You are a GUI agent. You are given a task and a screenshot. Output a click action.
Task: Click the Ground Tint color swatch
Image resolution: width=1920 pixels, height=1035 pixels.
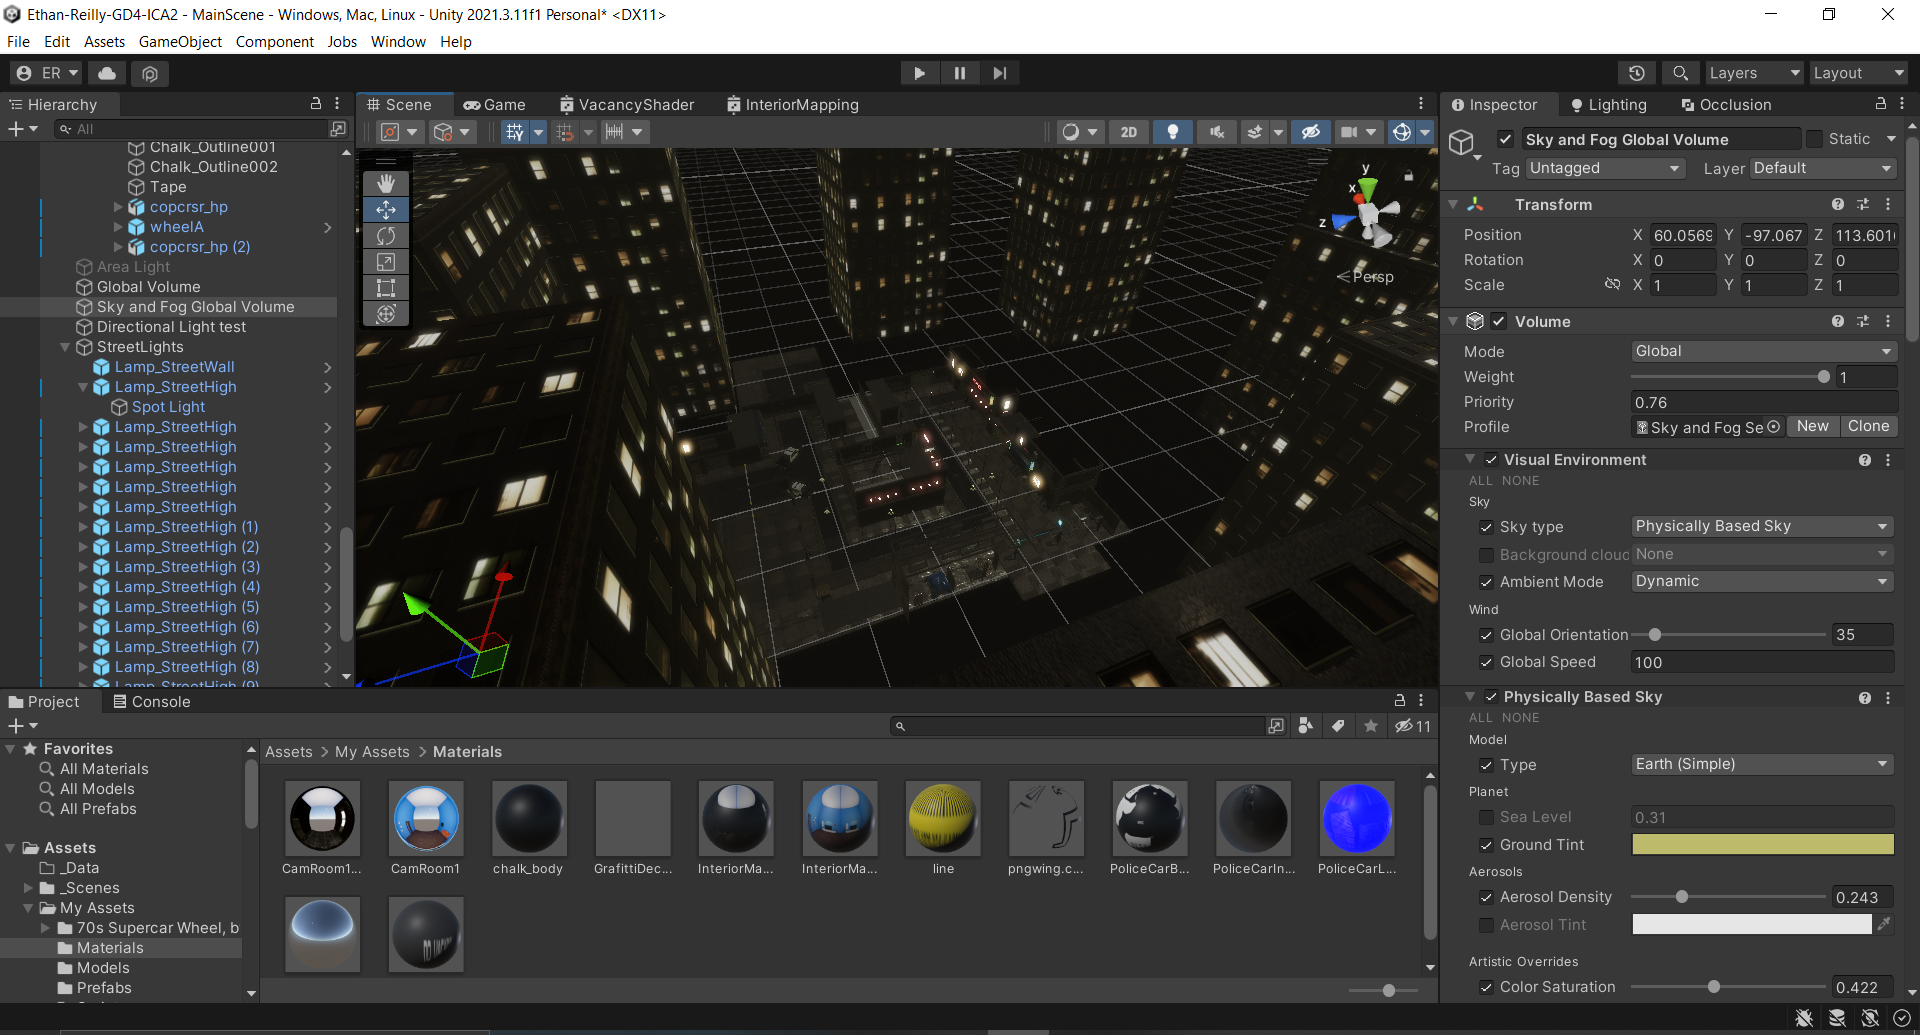pos(1762,845)
